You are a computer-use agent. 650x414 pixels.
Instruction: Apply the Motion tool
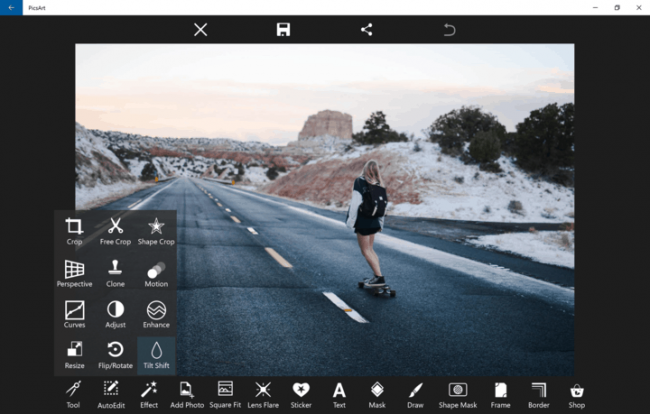pos(156,272)
